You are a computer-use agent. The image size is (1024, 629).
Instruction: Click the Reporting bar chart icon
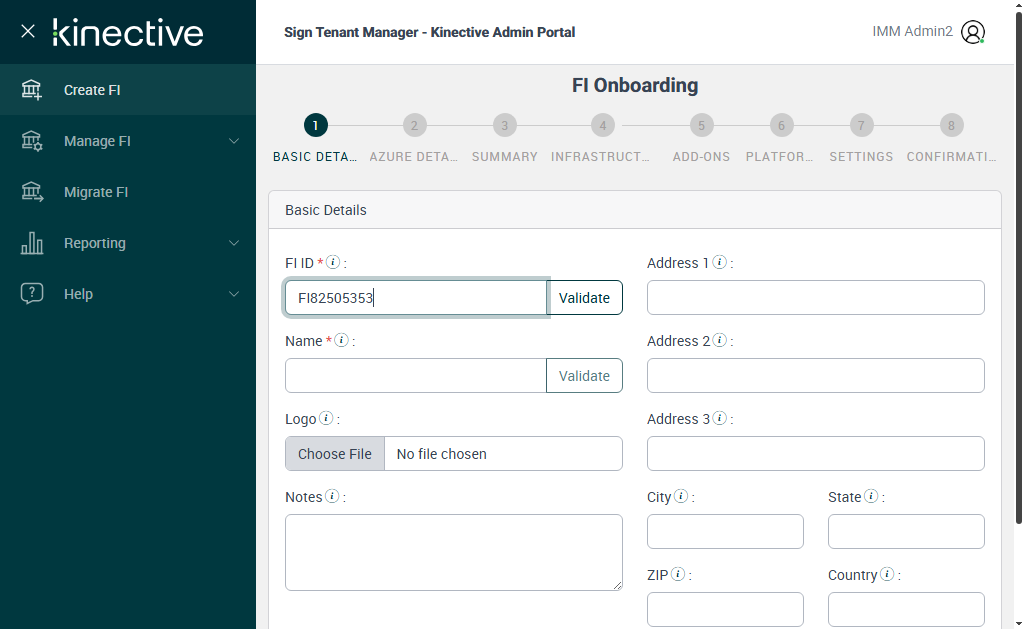31,243
